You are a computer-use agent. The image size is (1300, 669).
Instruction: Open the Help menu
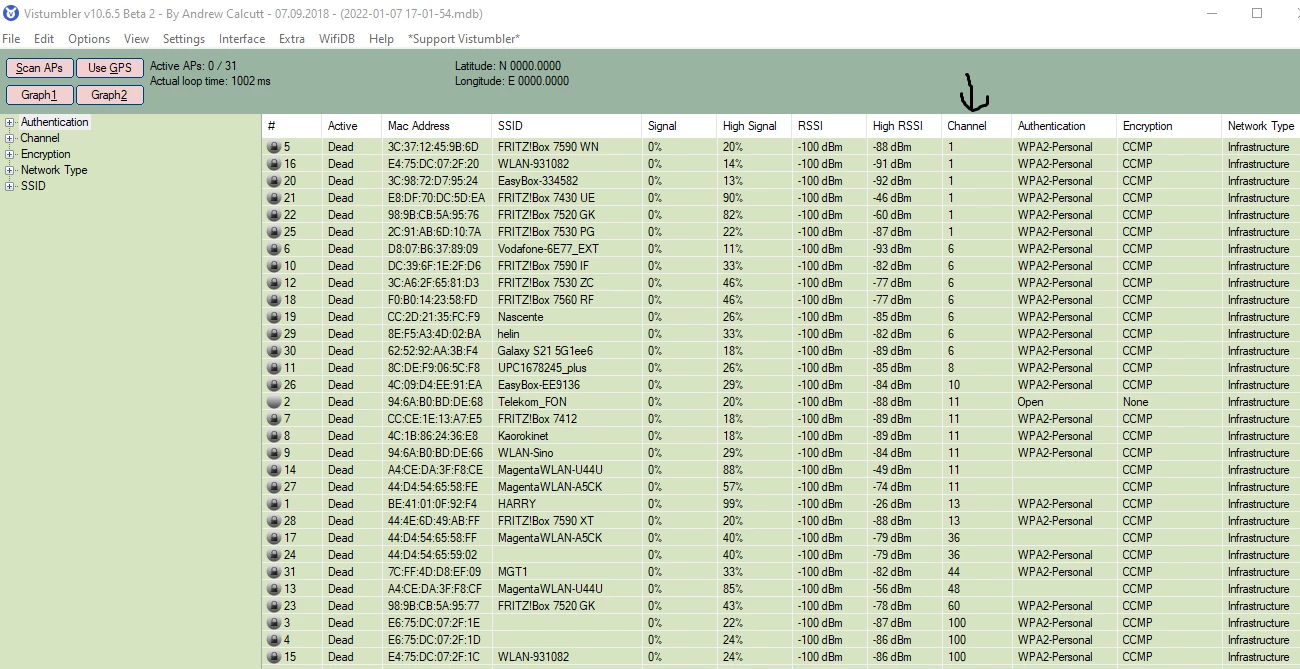pos(381,39)
